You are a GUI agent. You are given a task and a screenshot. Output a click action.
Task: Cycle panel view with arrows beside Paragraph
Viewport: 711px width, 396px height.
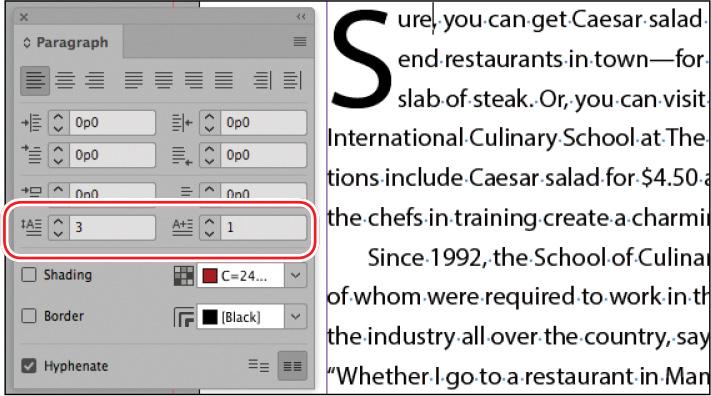pos(27,43)
